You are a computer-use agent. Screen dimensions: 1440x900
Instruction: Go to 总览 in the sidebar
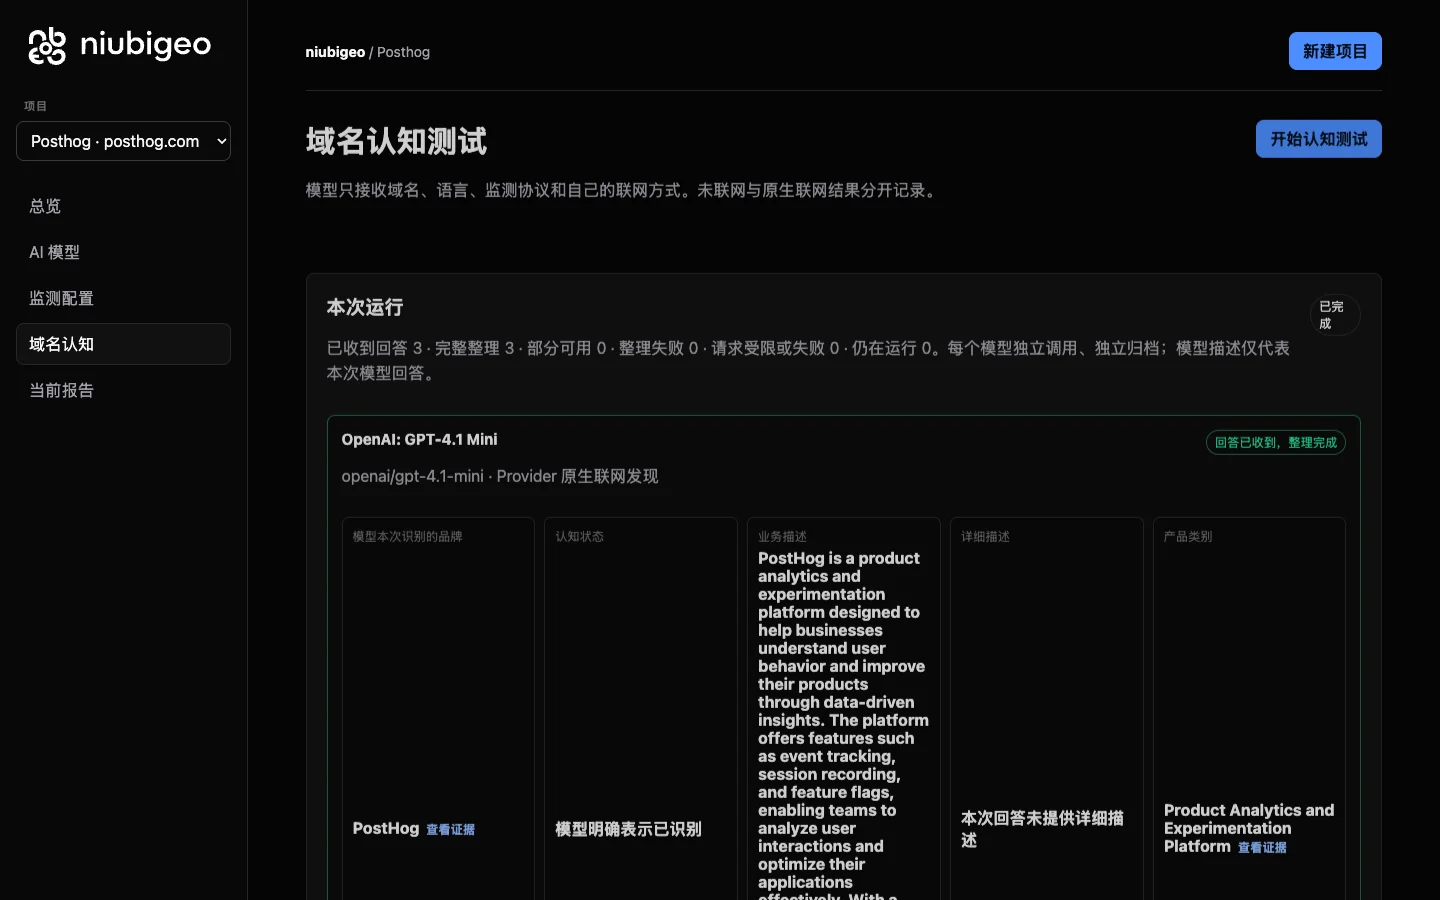[123, 206]
